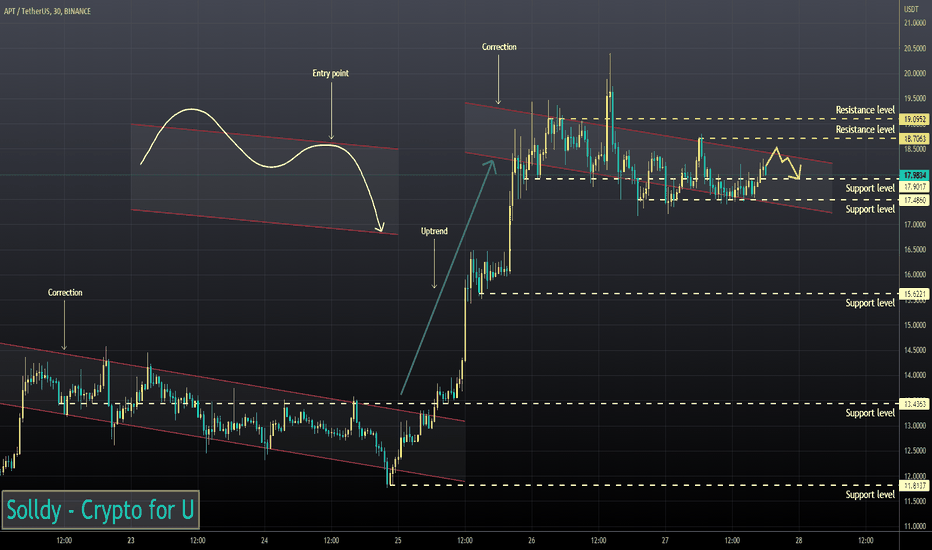The height and width of the screenshot is (550, 932).
Task: Click the USDT currency label on price axis
Action: (x=911, y=9)
